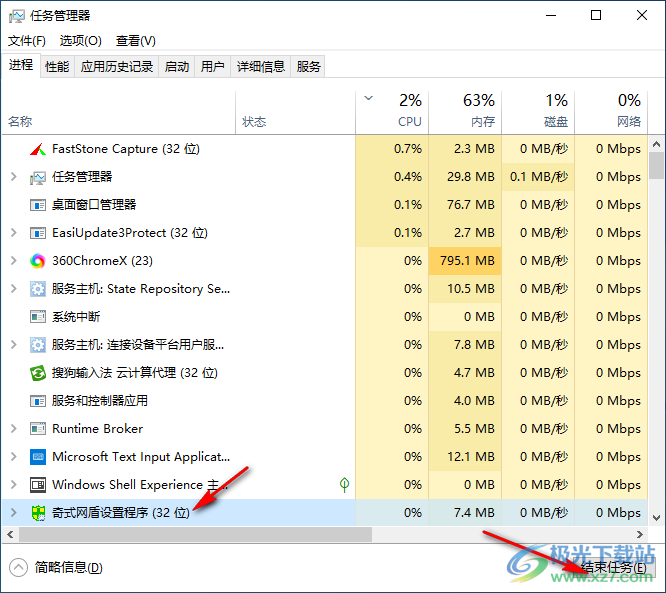The image size is (666, 593).
Task: Sort by the 网络 column header
Action: click(x=611, y=113)
